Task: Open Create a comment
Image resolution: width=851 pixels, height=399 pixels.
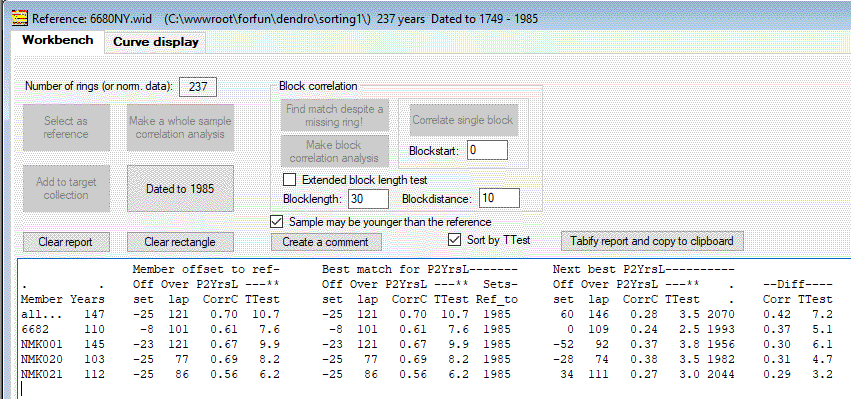Action: coord(326,242)
